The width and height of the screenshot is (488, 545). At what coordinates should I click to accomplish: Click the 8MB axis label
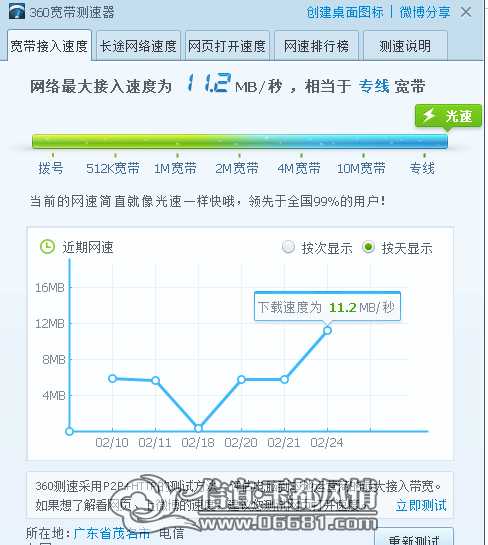[54, 359]
